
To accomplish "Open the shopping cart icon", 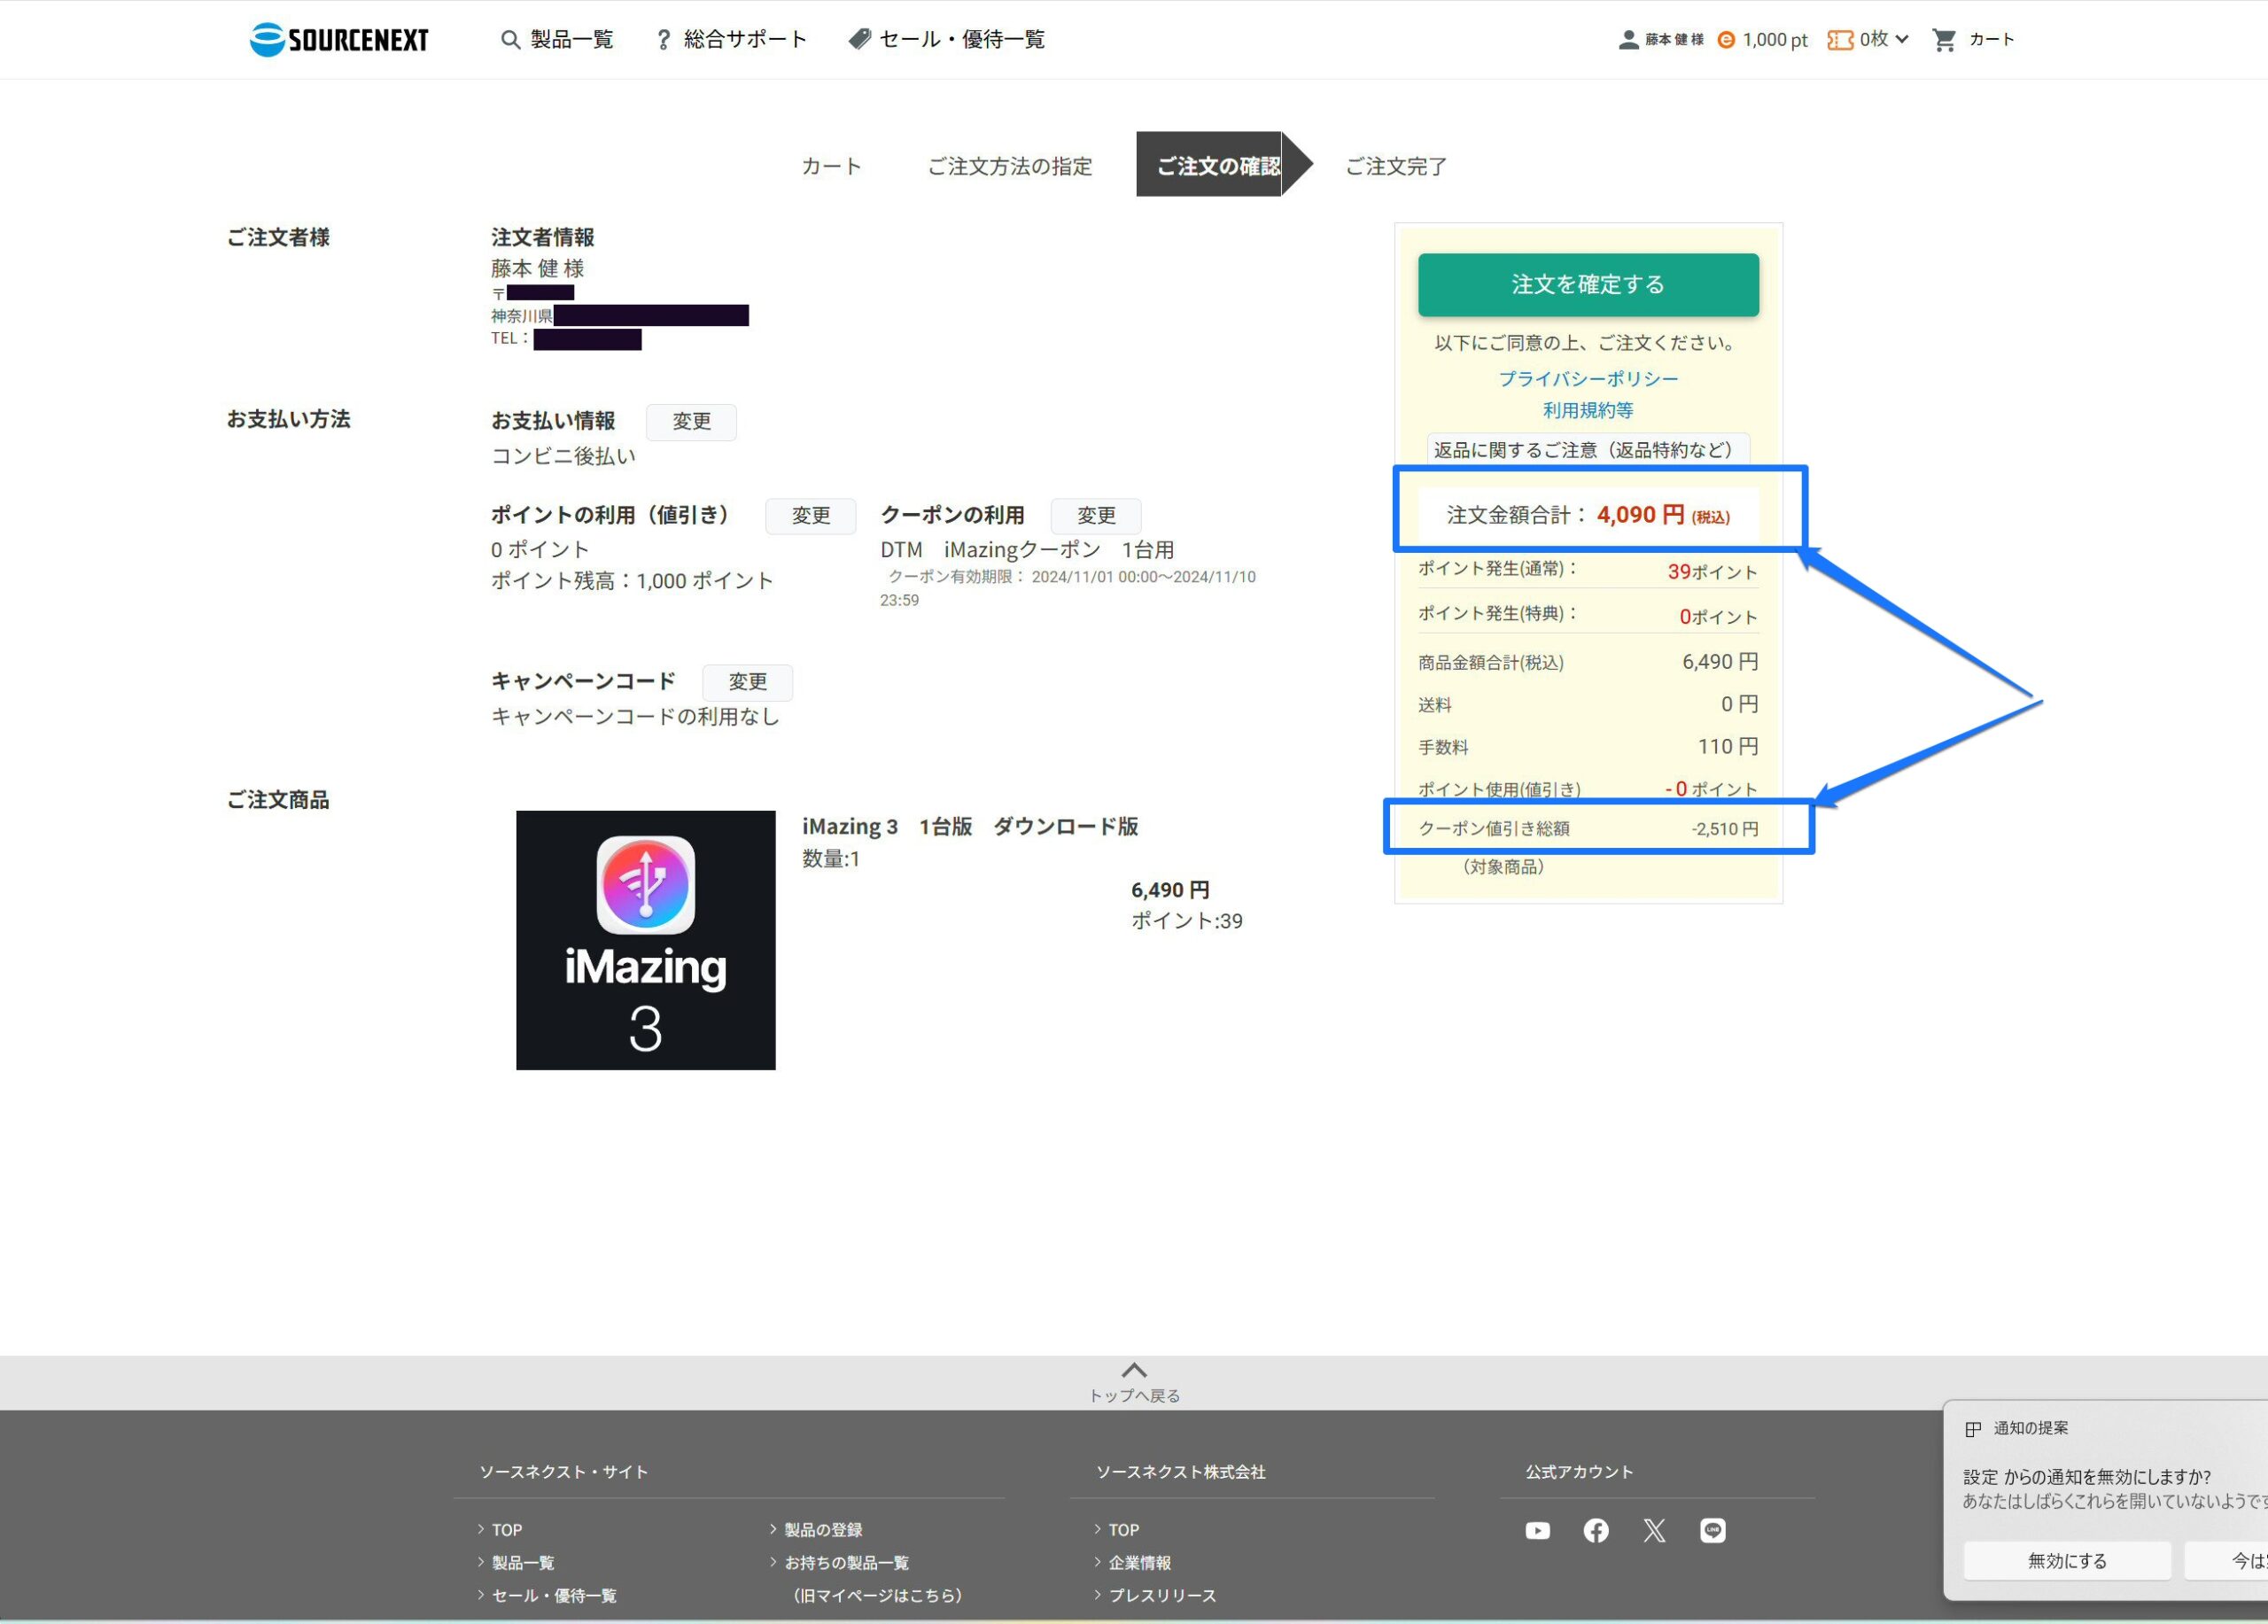I will tap(1943, 40).
